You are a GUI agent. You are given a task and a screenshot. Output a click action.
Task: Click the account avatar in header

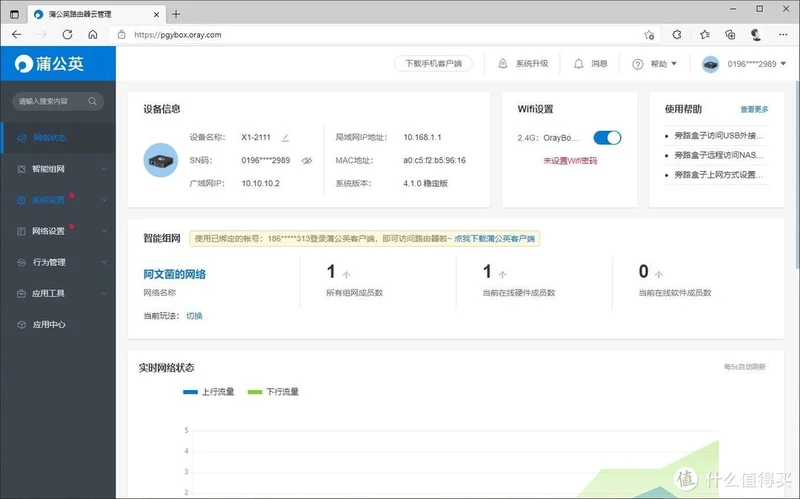(710, 64)
